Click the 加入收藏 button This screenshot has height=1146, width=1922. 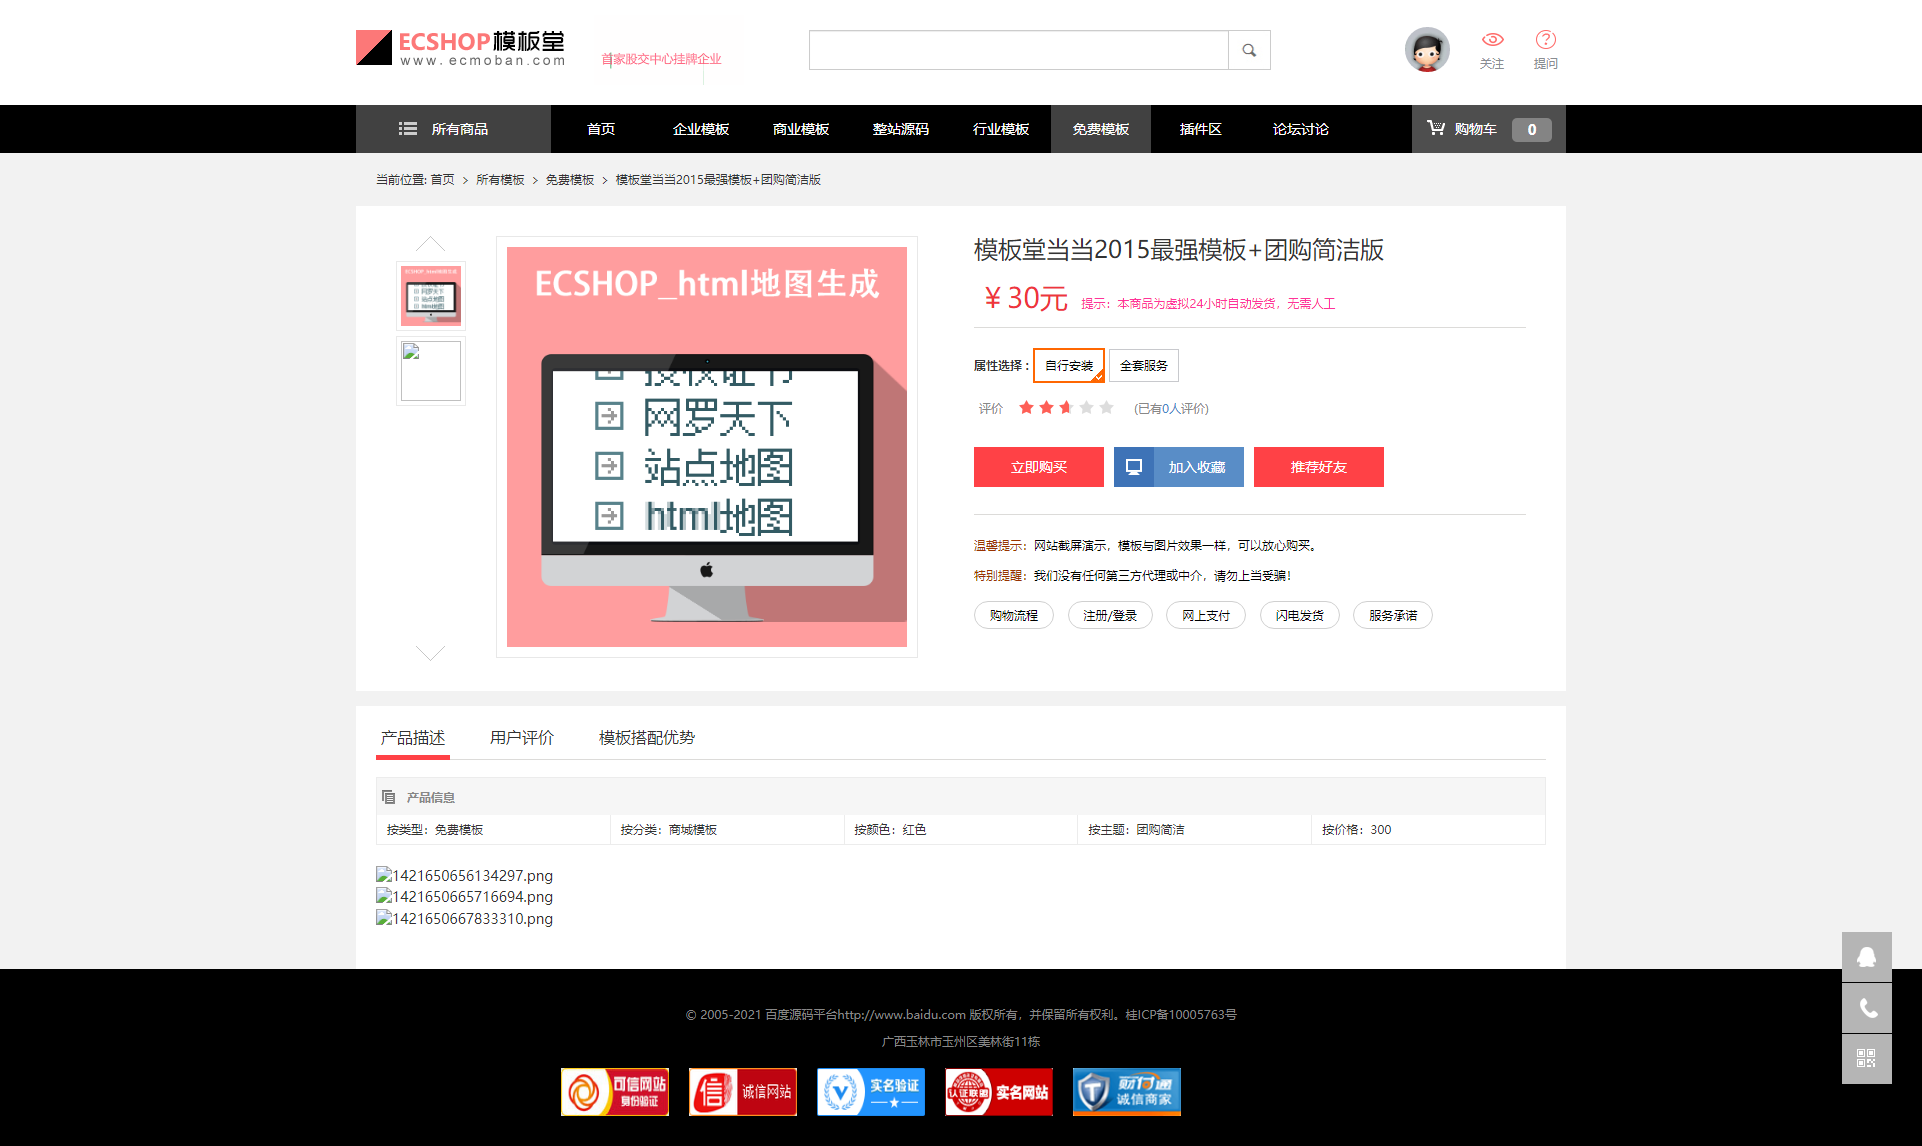[1179, 467]
